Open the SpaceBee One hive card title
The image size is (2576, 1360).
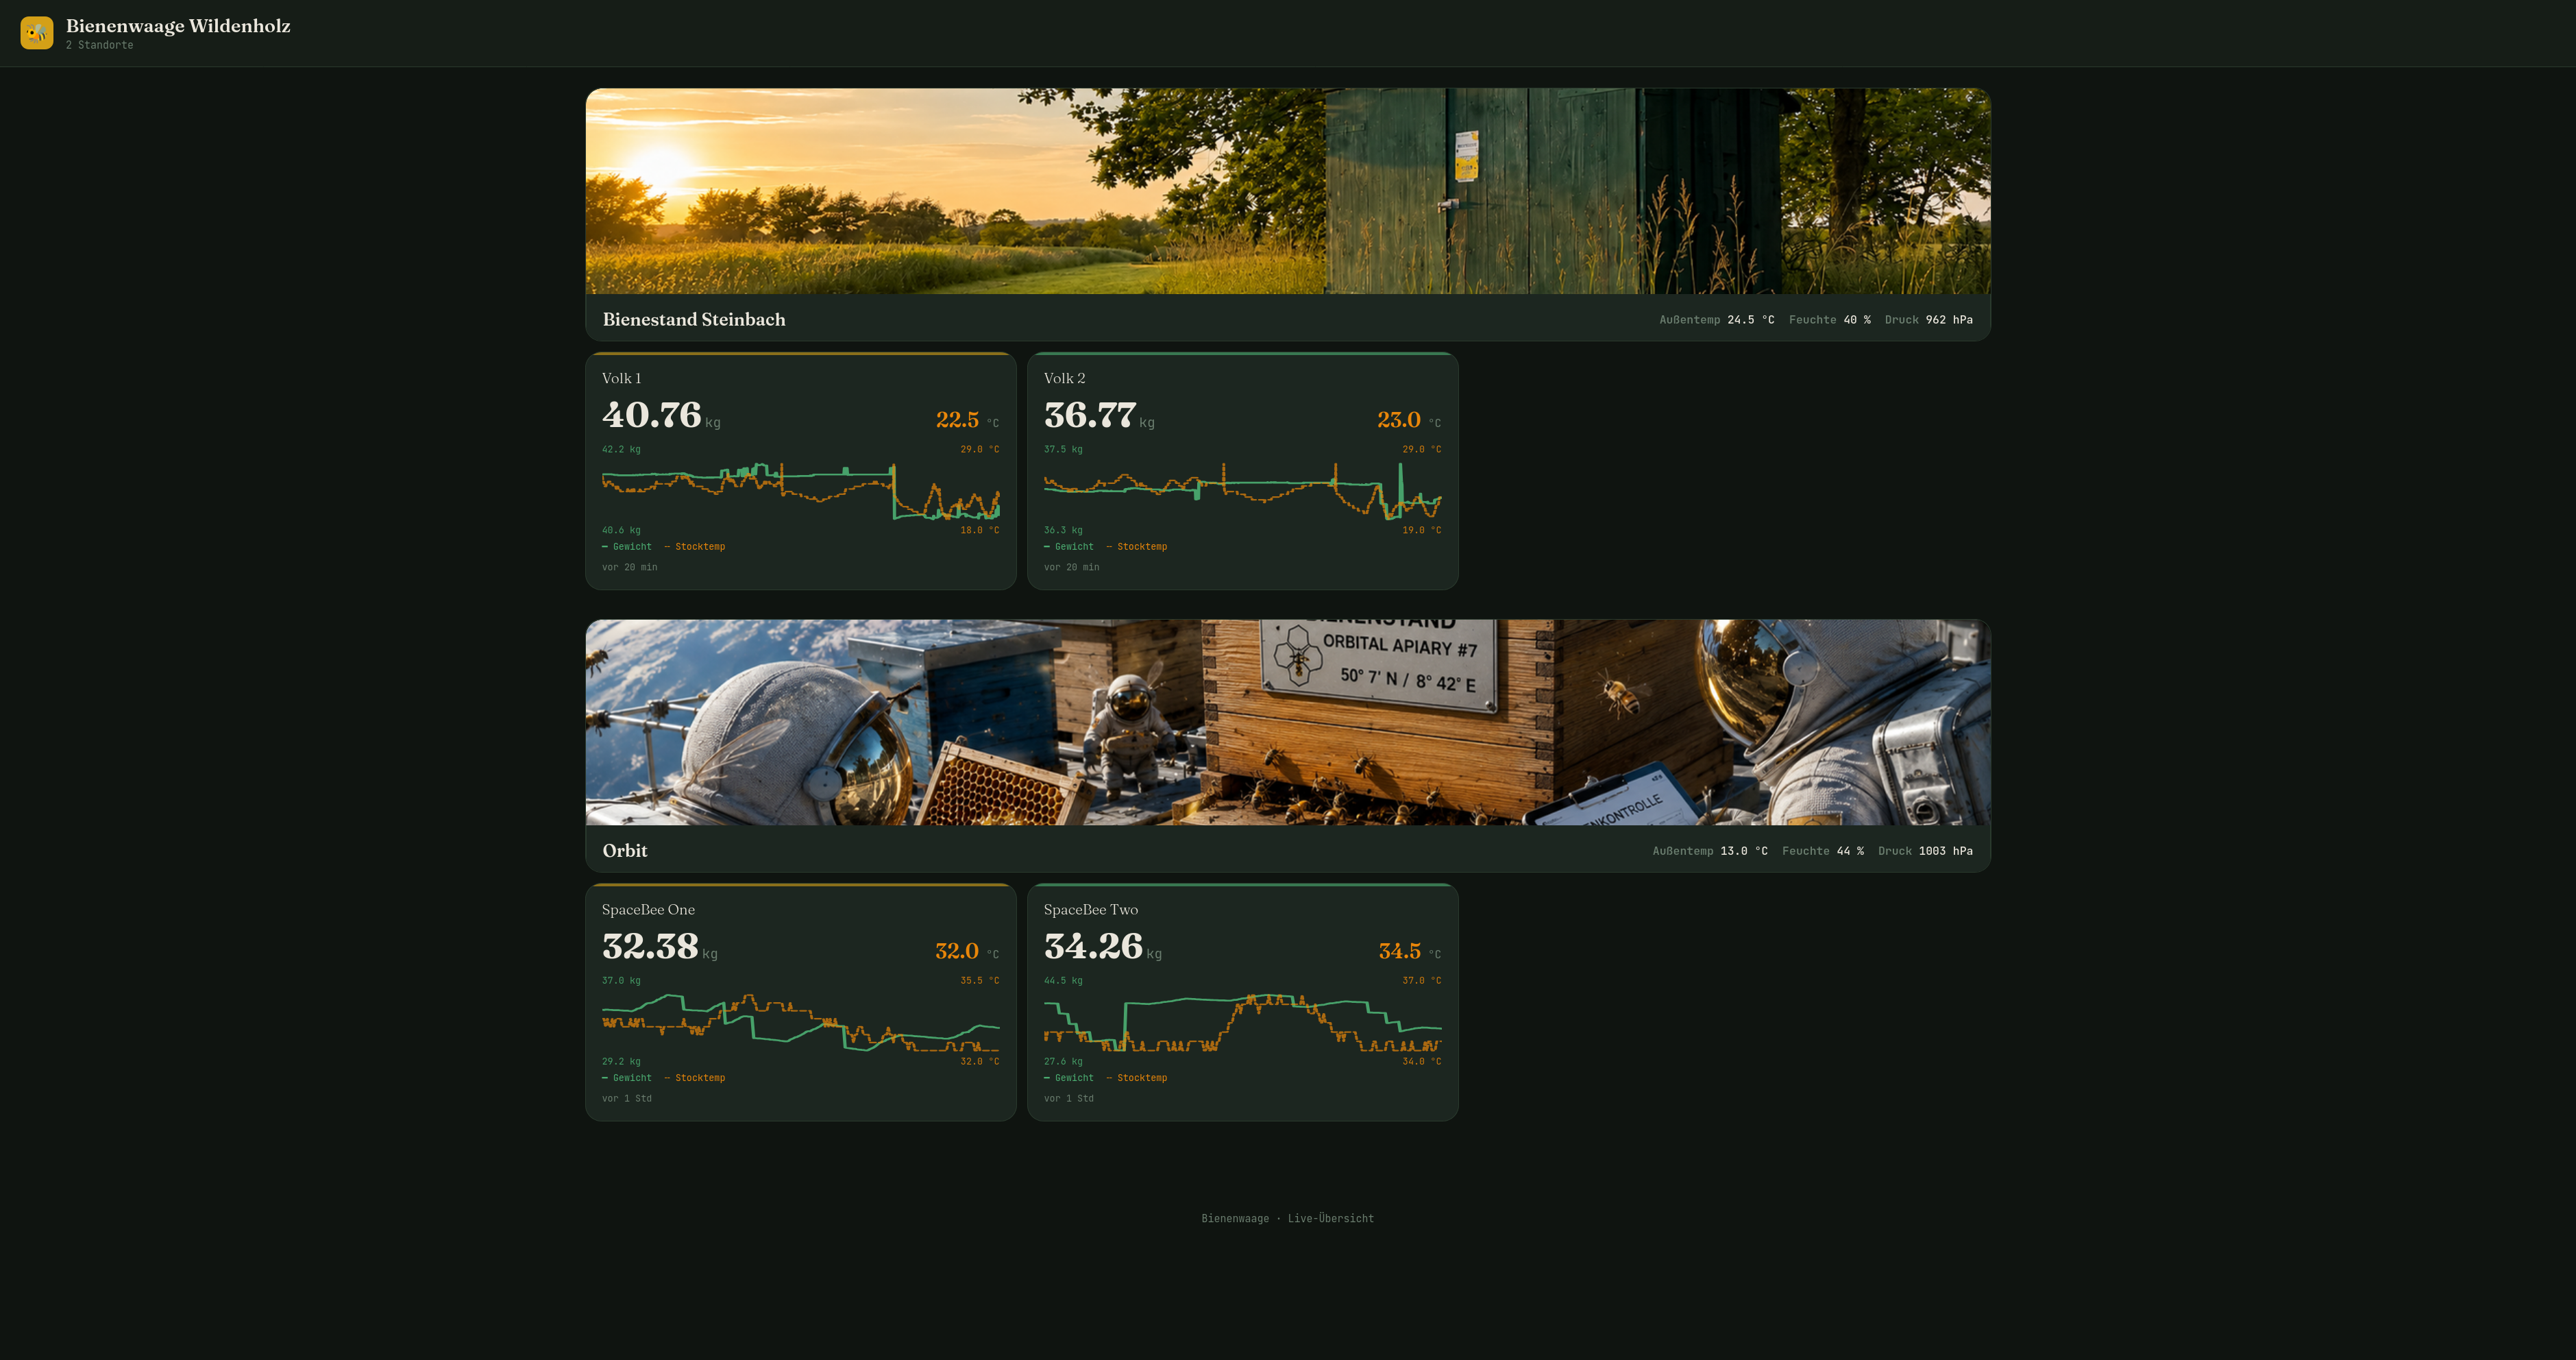coord(648,910)
